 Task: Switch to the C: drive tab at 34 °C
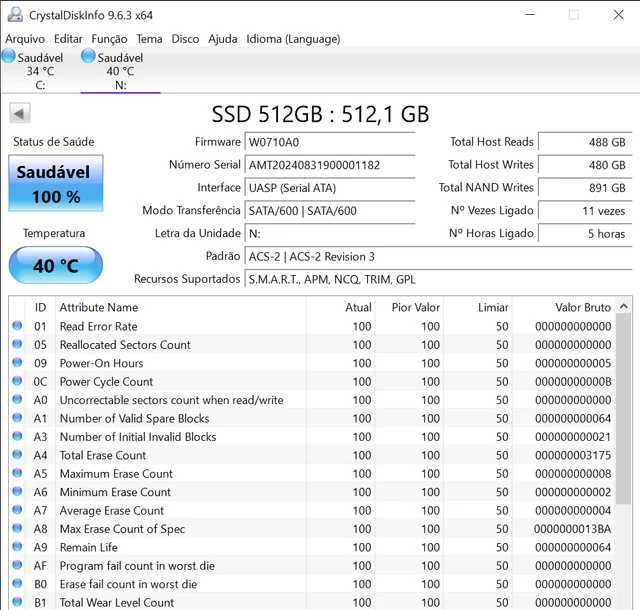coord(40,71)
